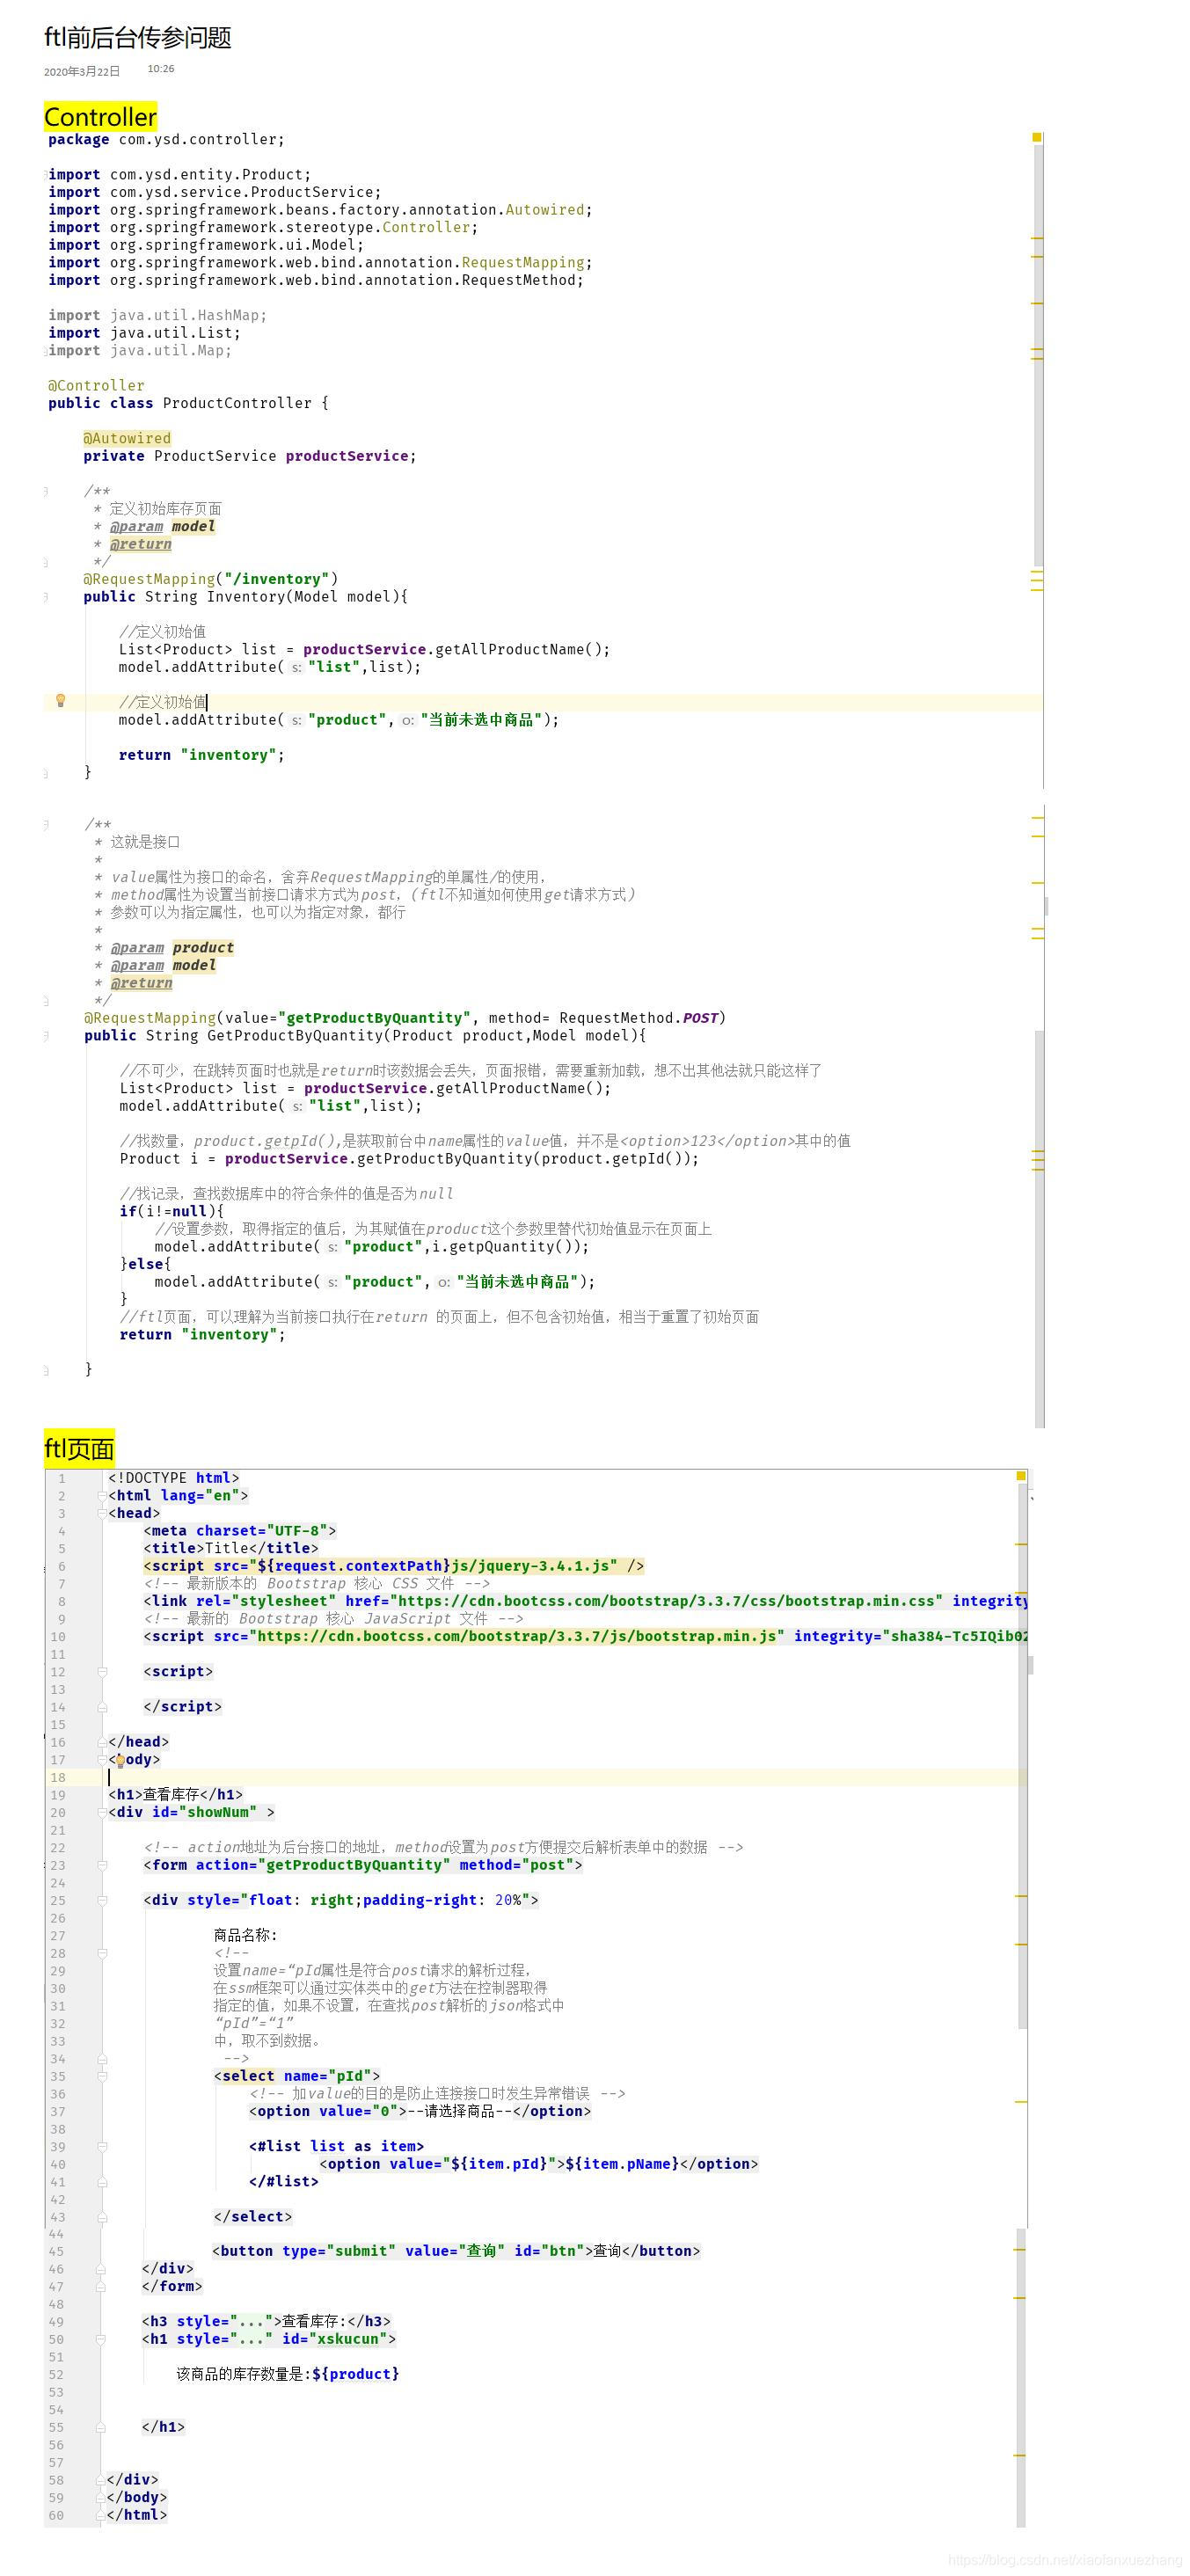Click the date 2020年3月22日

tap(82, 72)
